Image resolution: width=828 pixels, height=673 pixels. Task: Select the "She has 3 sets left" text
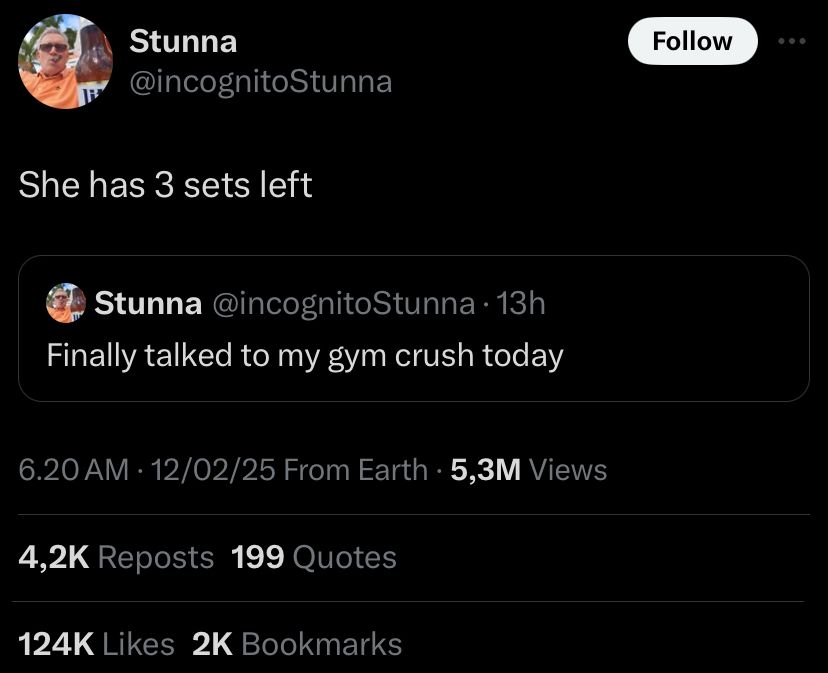(165, 185)
